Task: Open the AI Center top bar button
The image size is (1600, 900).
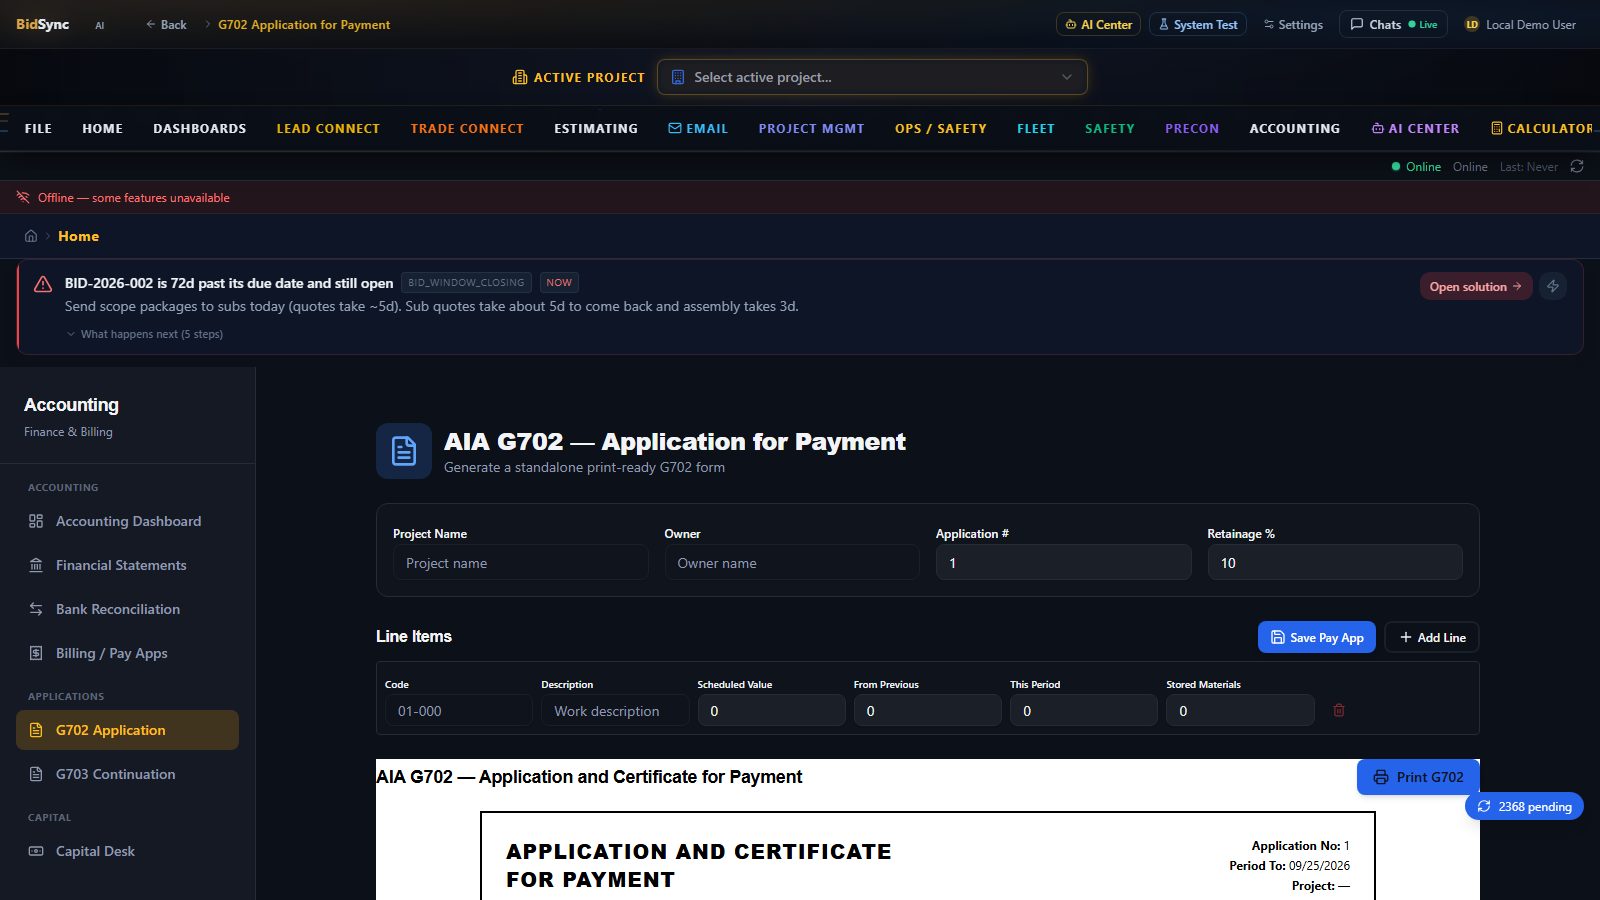Action: tap(1098, 24)
